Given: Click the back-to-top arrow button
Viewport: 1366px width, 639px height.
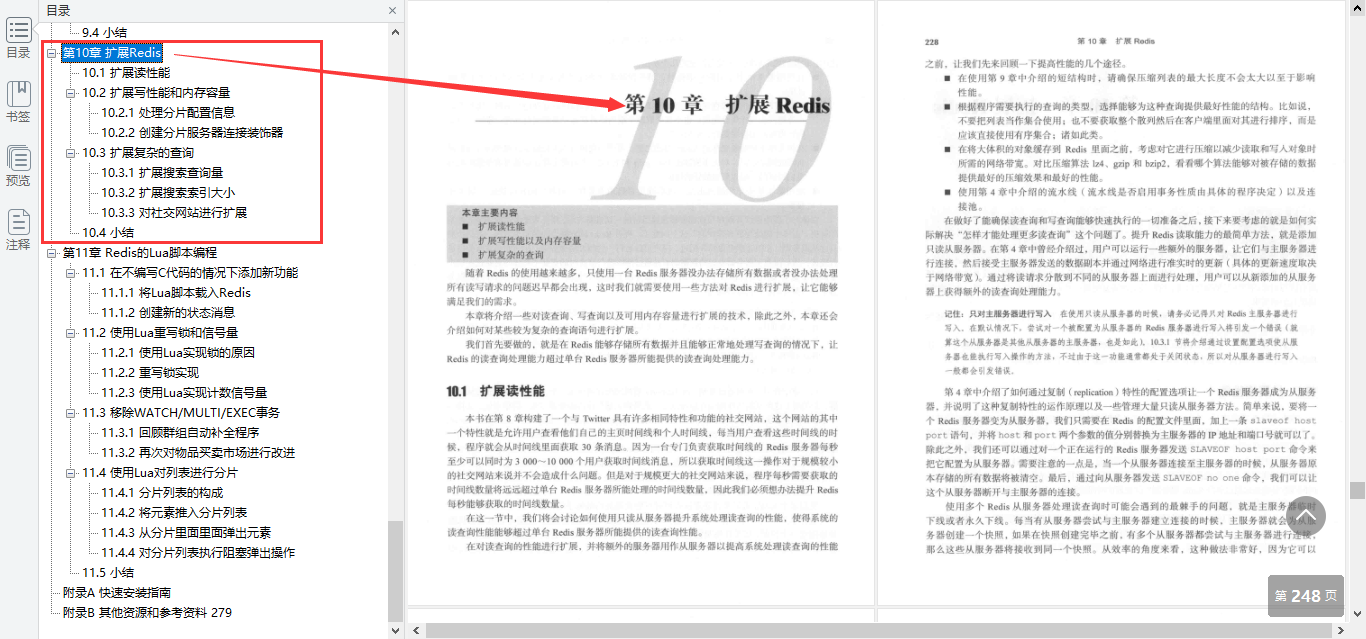Looking at the screenshot, I should (x=1306, y=516).
